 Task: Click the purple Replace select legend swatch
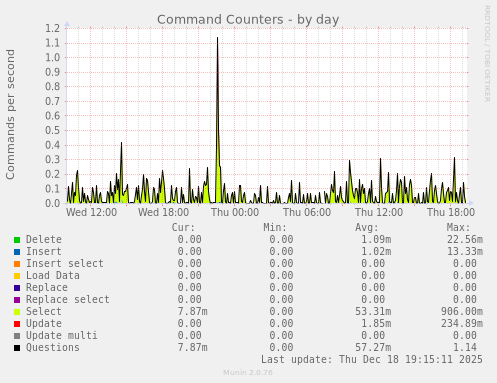point(17,300)
